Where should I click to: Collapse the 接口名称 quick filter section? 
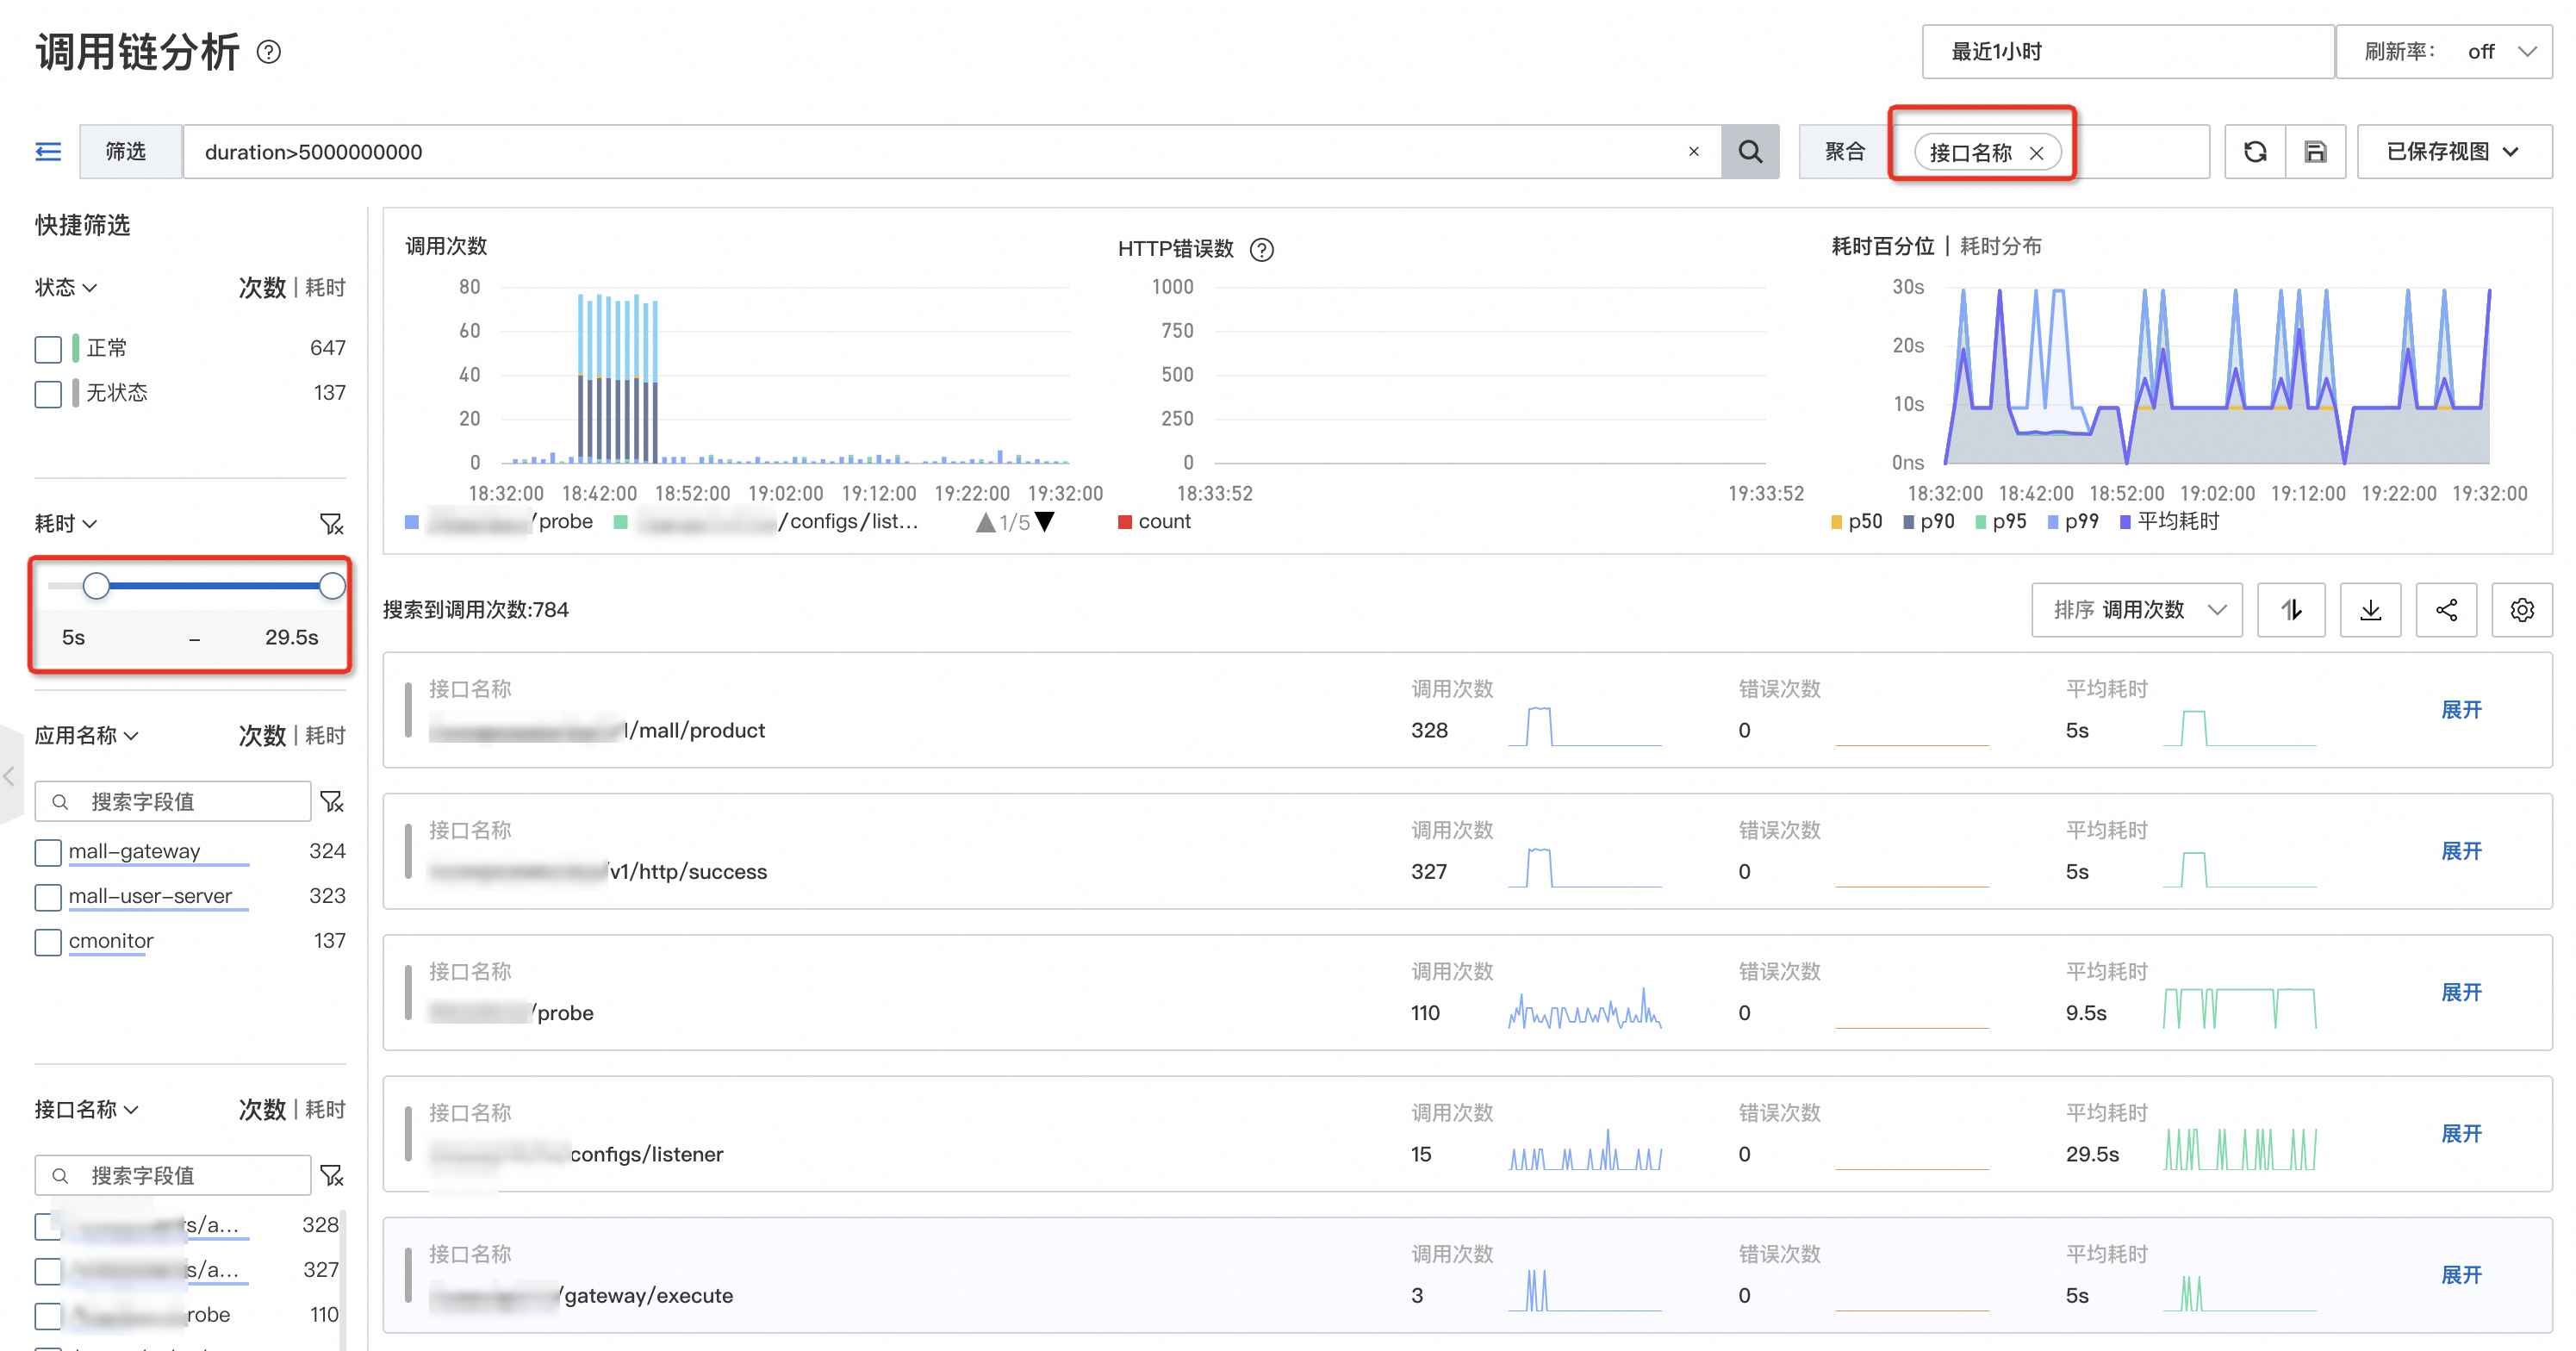[x=87, y=1110]
